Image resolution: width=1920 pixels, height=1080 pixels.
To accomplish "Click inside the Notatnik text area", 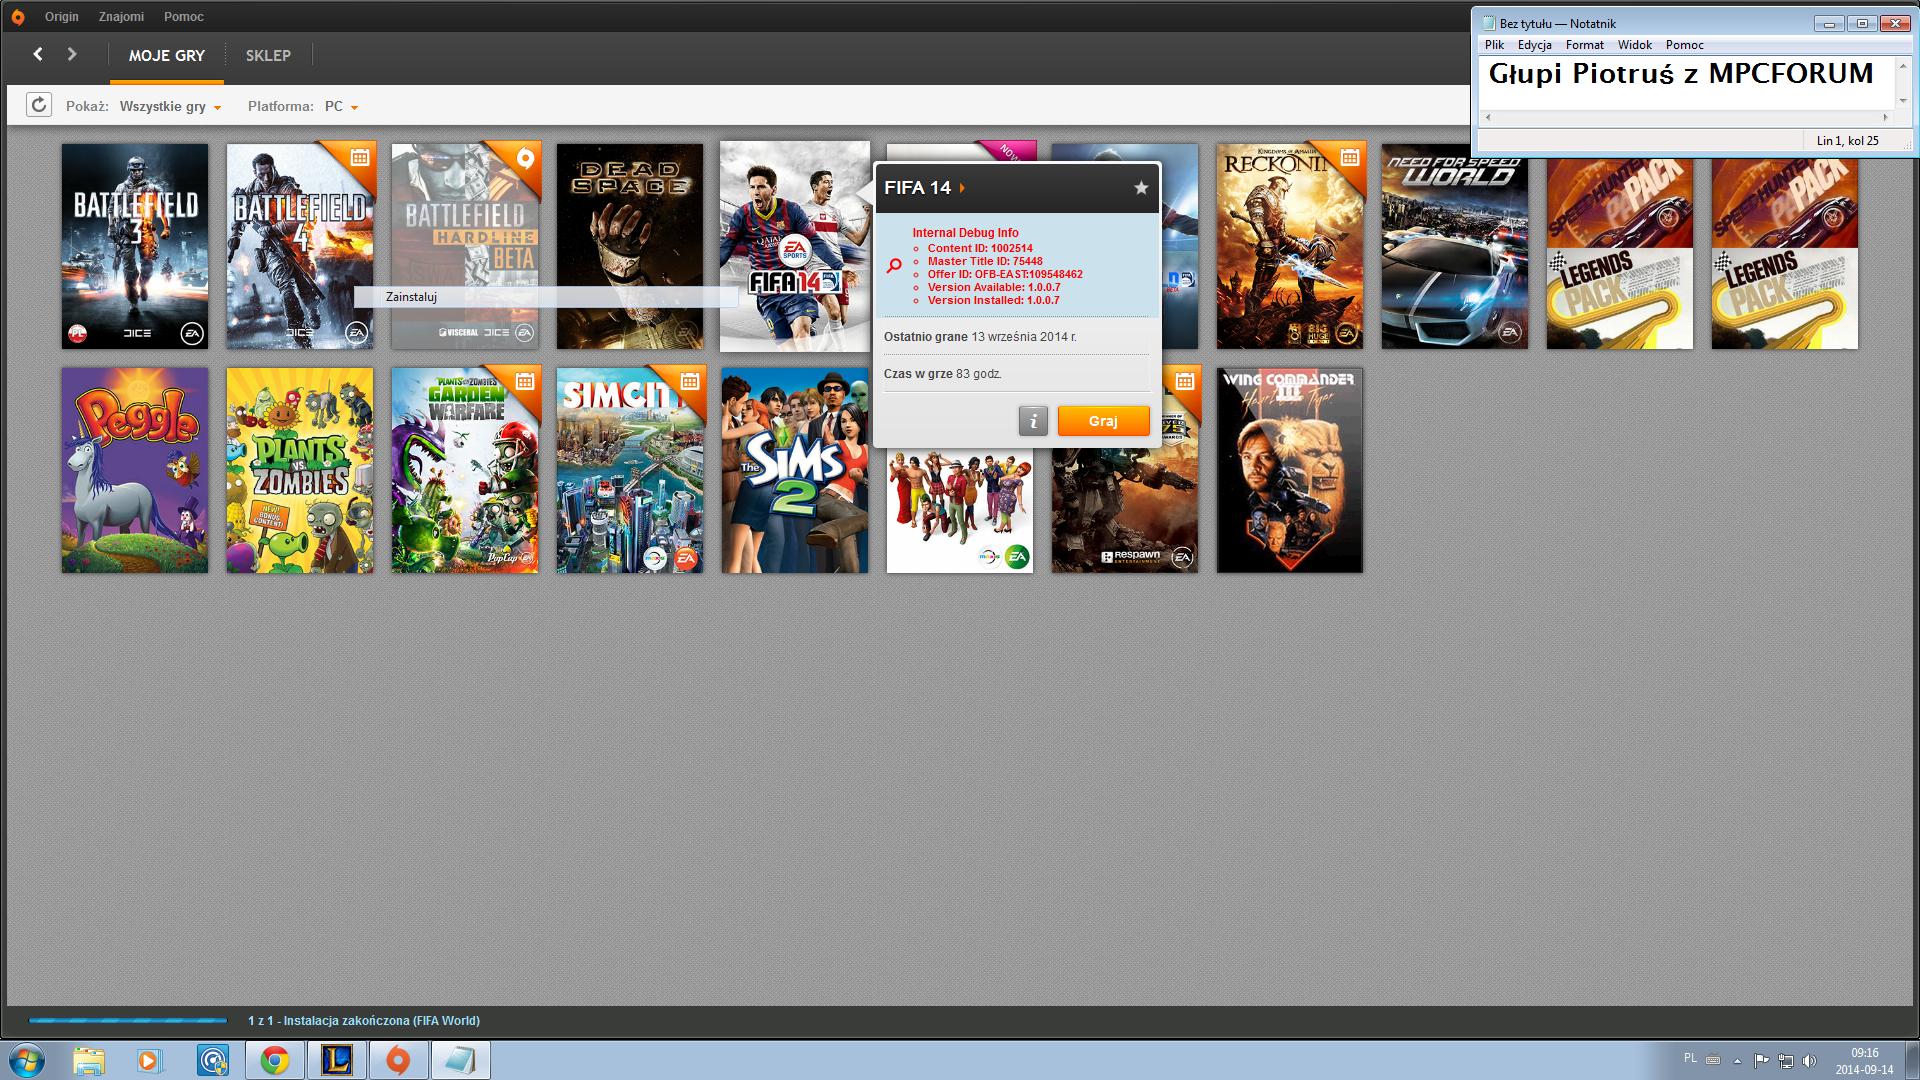I will coord(1687,82).
